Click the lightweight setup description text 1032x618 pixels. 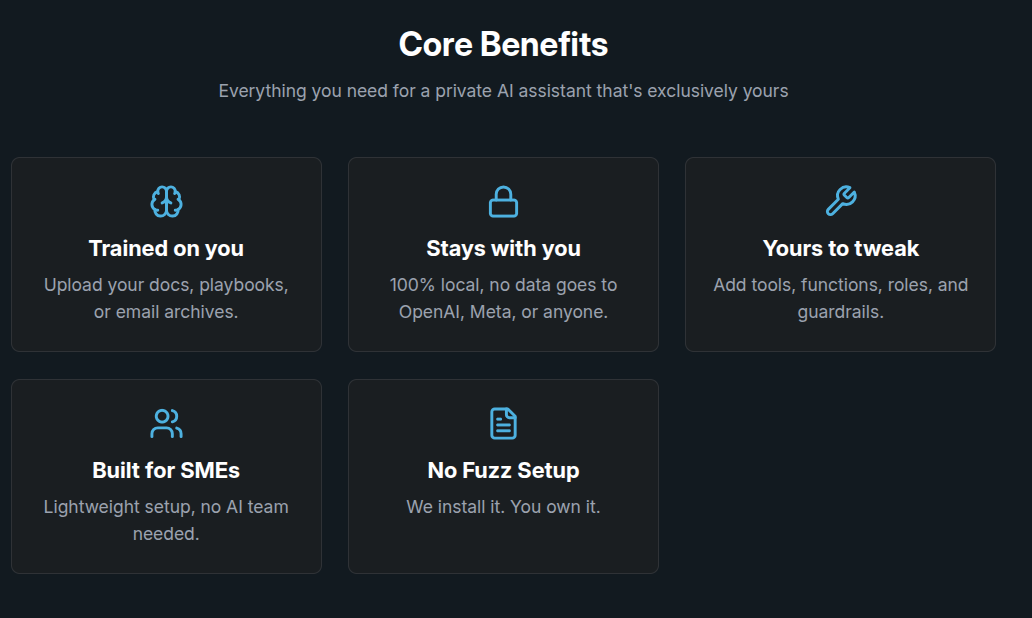click(166, 520)
